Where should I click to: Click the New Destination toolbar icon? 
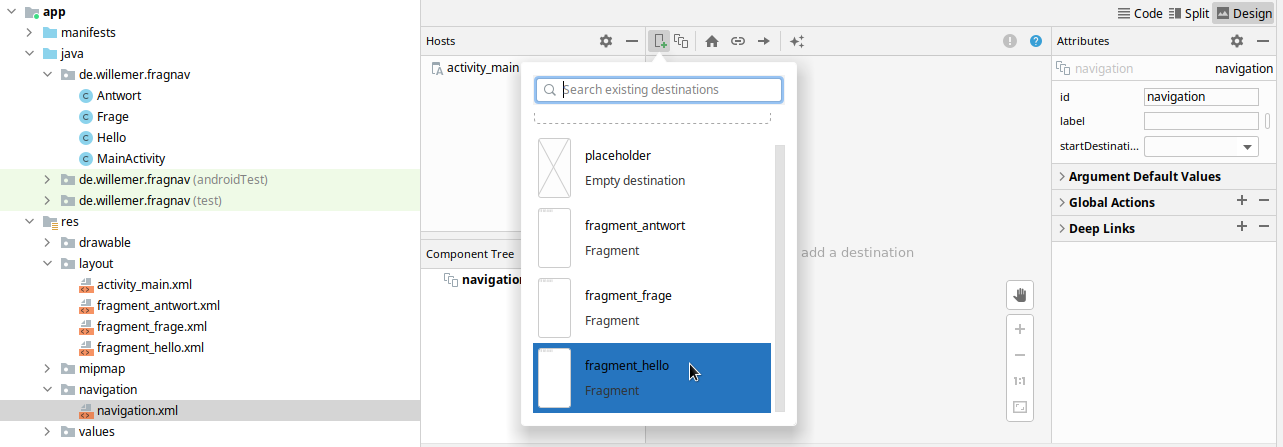pyautogui.click(x=659, y=41)
